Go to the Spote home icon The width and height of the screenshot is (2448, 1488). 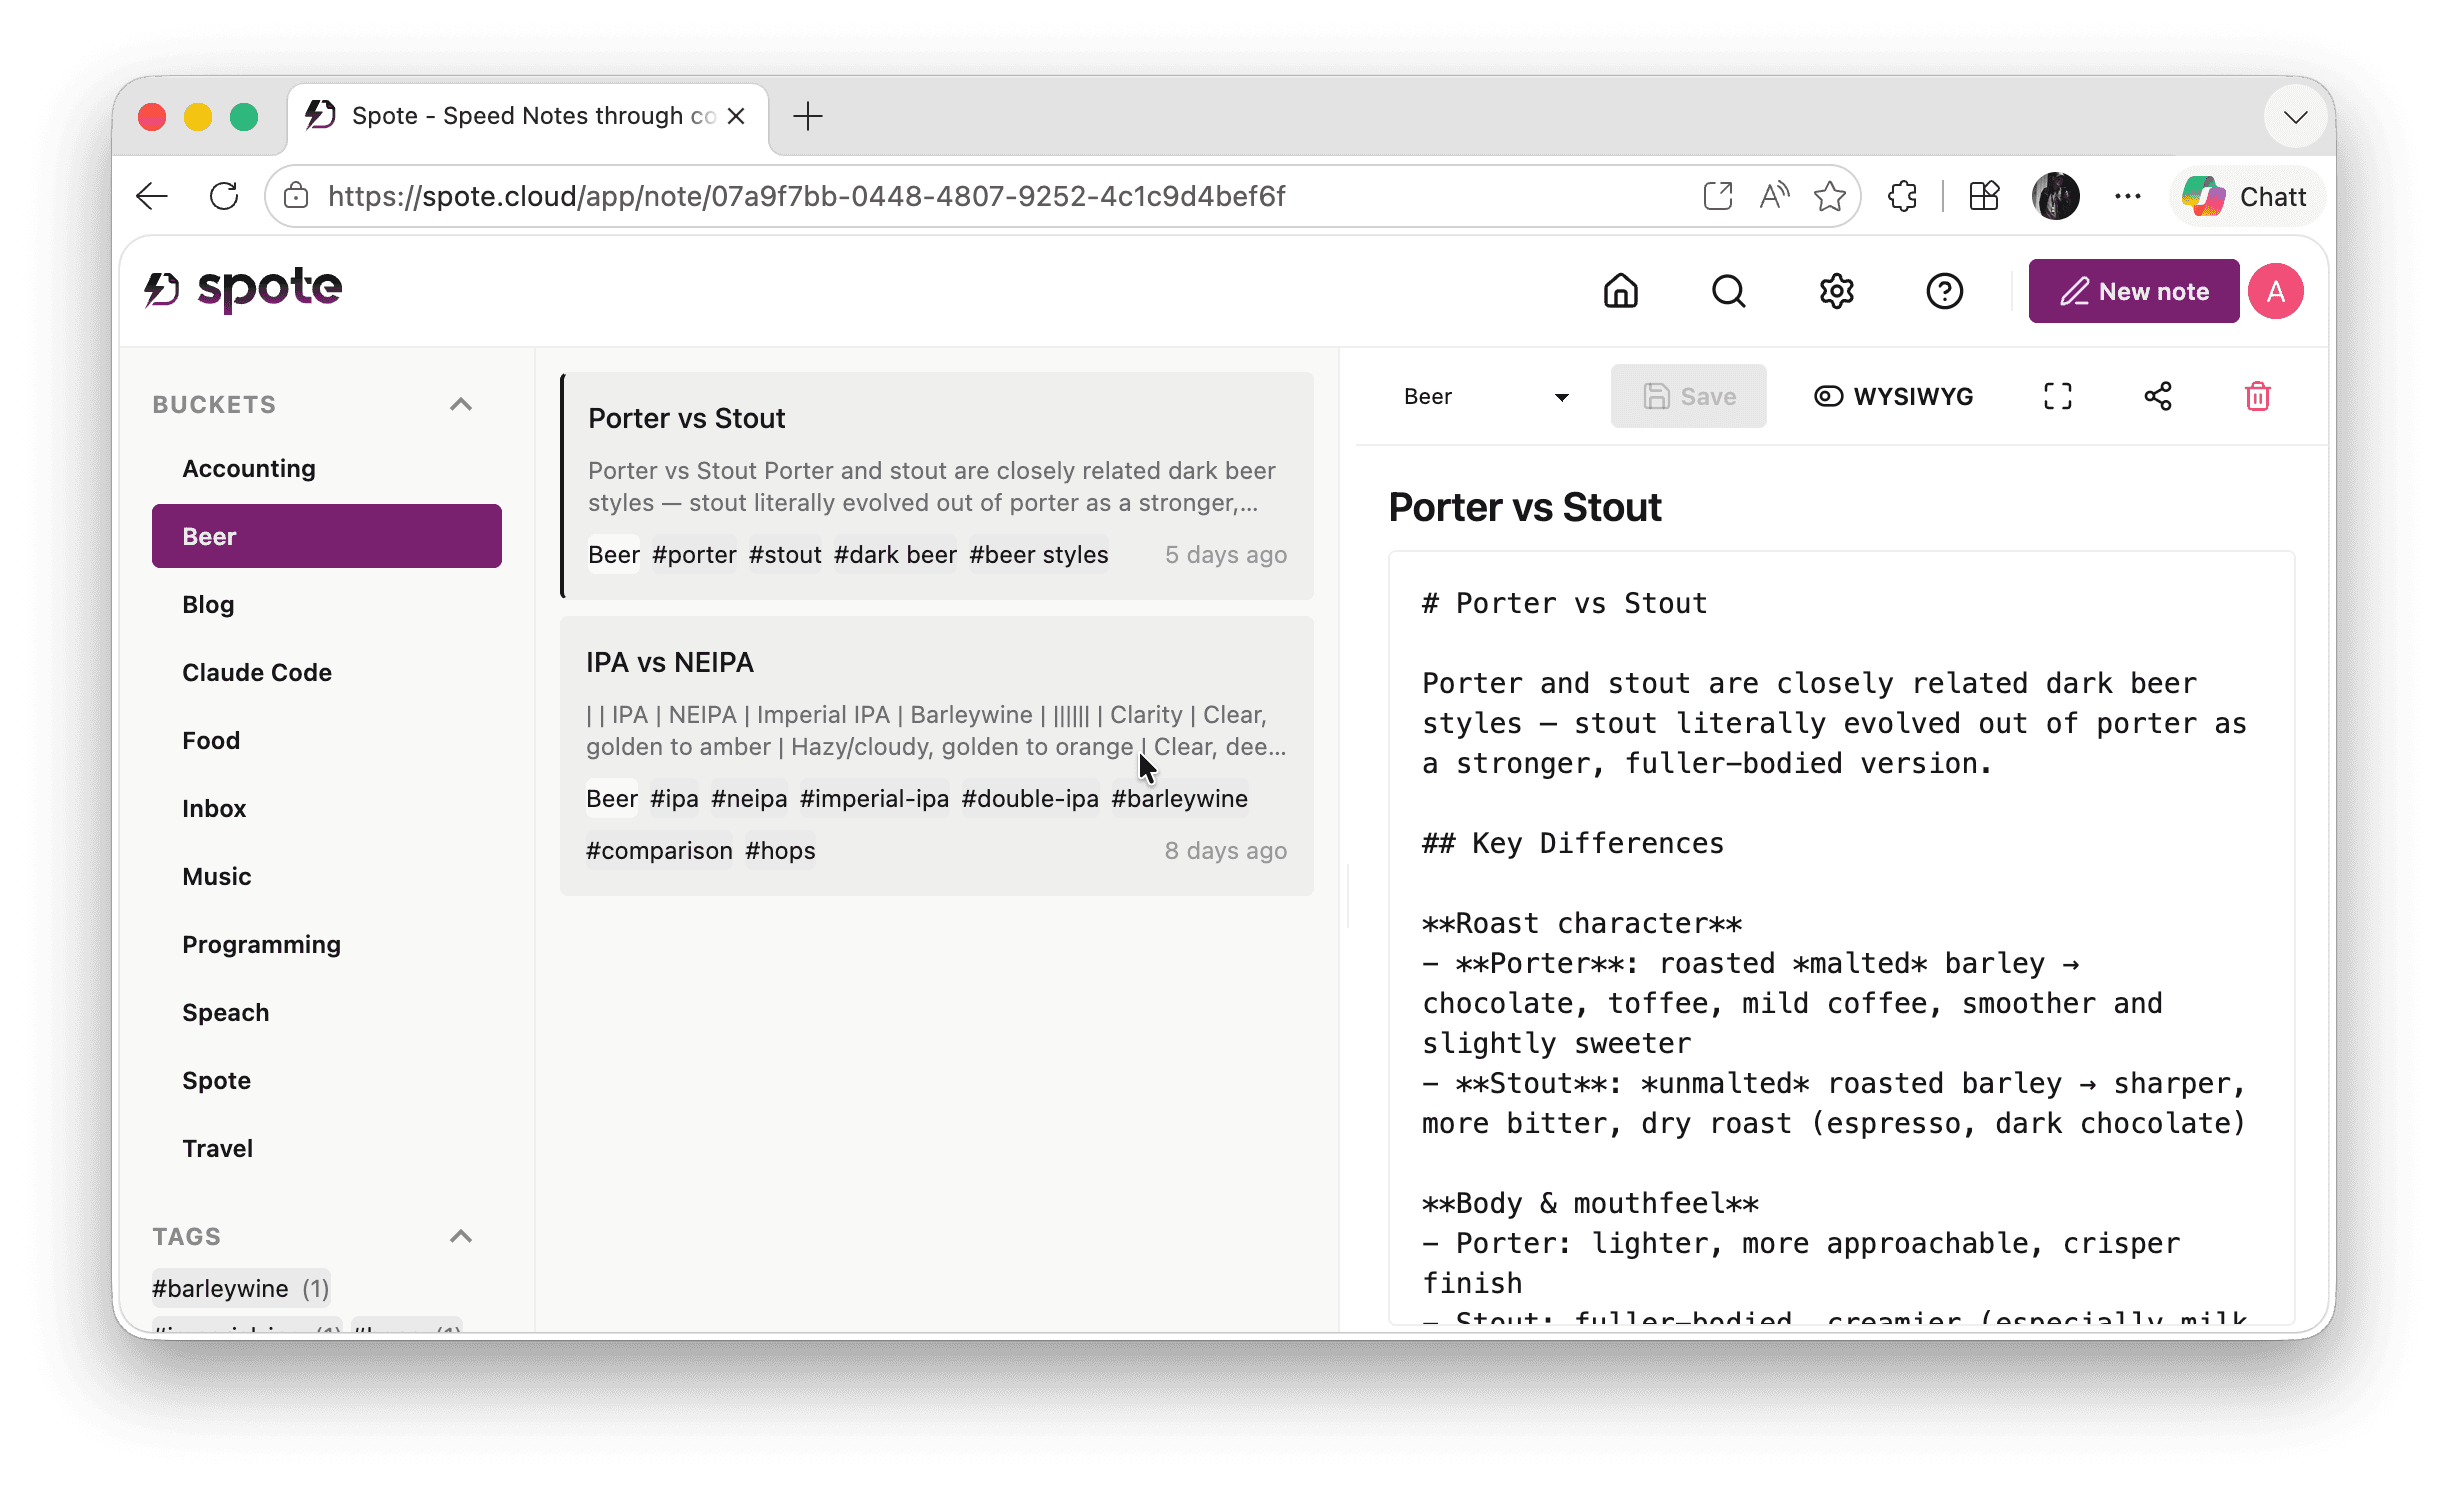pyautogui.click(x=1620, y=291)
